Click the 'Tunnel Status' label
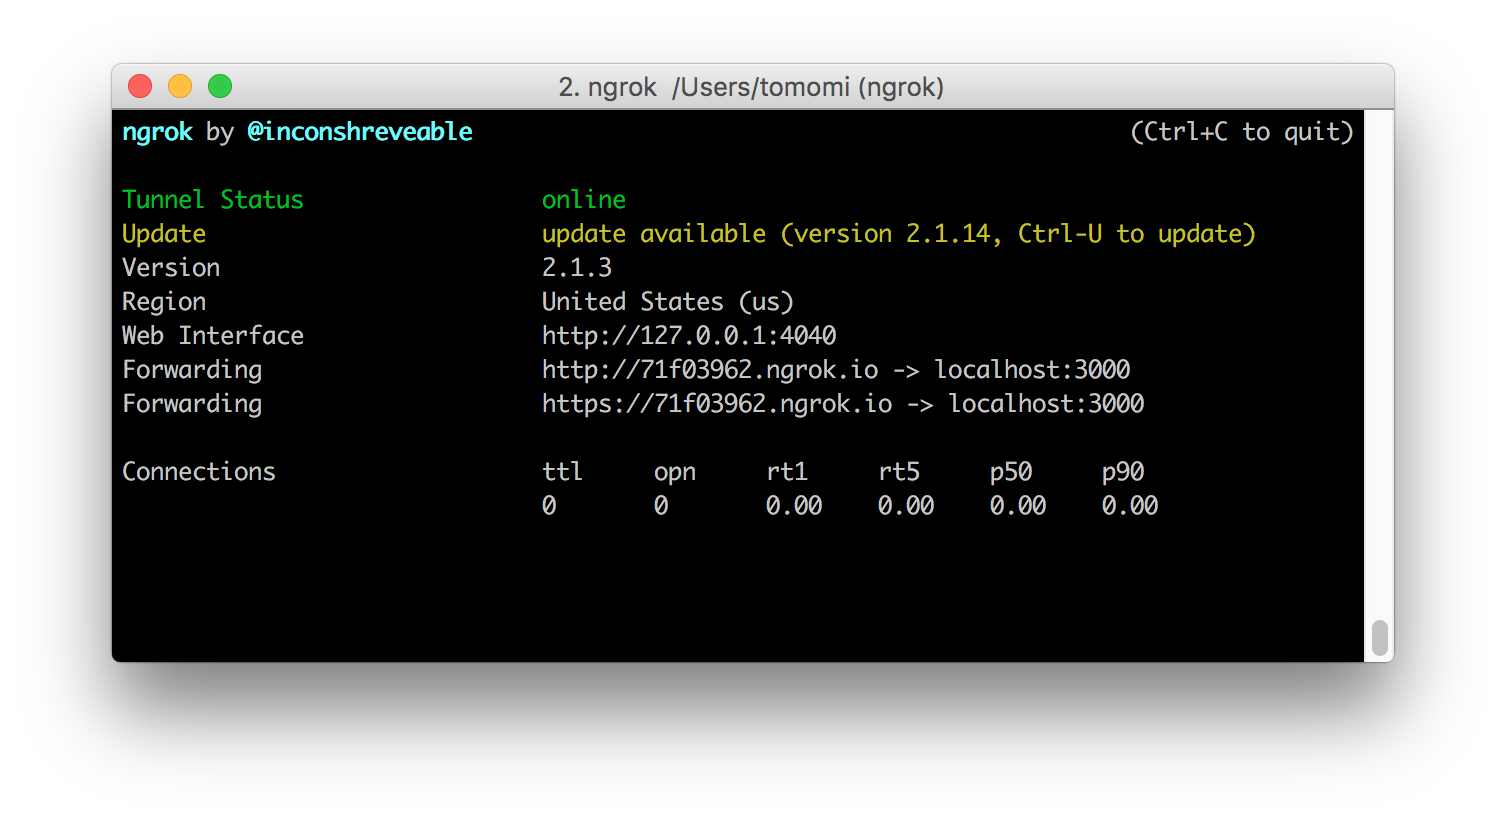Image resolution: width=1506 pixels, height=822 pixels. tap(212, 200)
